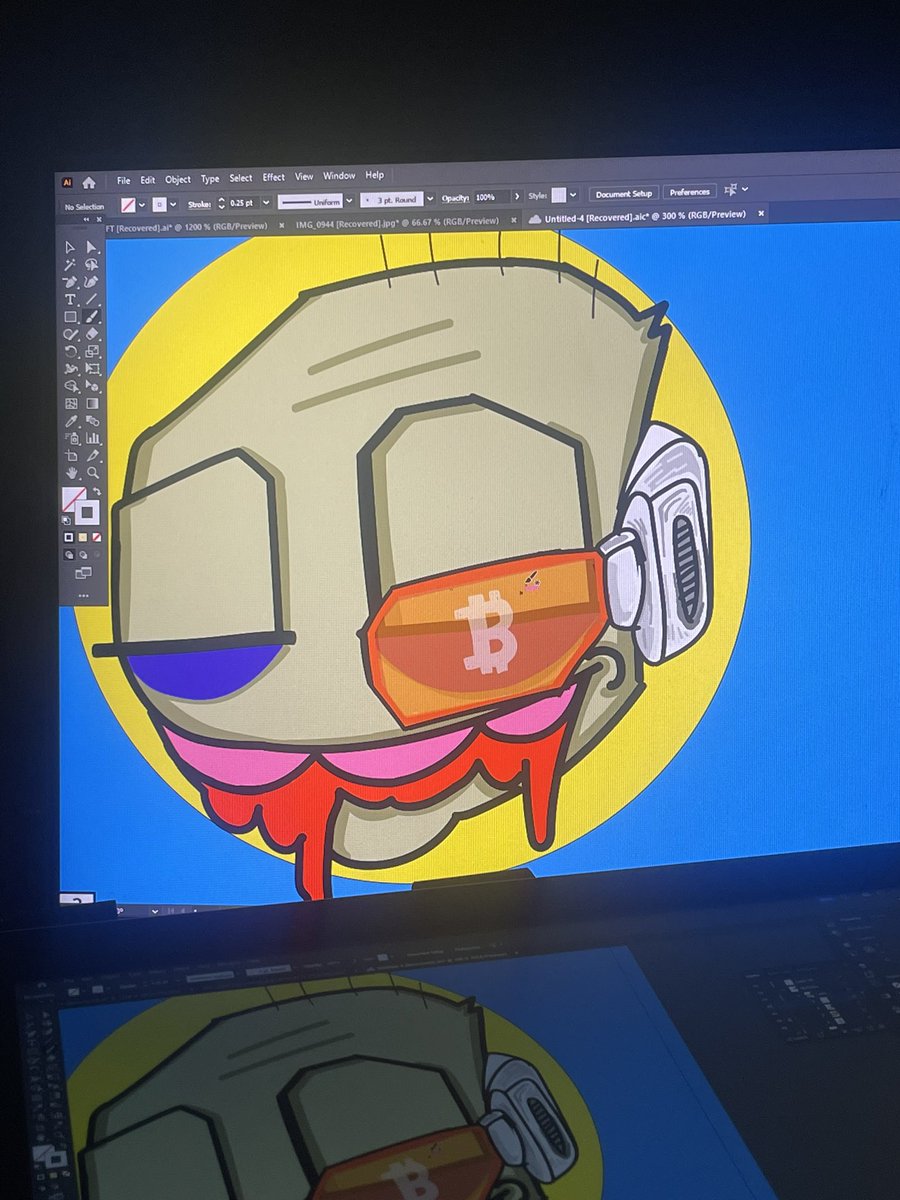Select the Magic Wand tool
This screenshot has width=900, height=1200.
click(x=71, y=264)
